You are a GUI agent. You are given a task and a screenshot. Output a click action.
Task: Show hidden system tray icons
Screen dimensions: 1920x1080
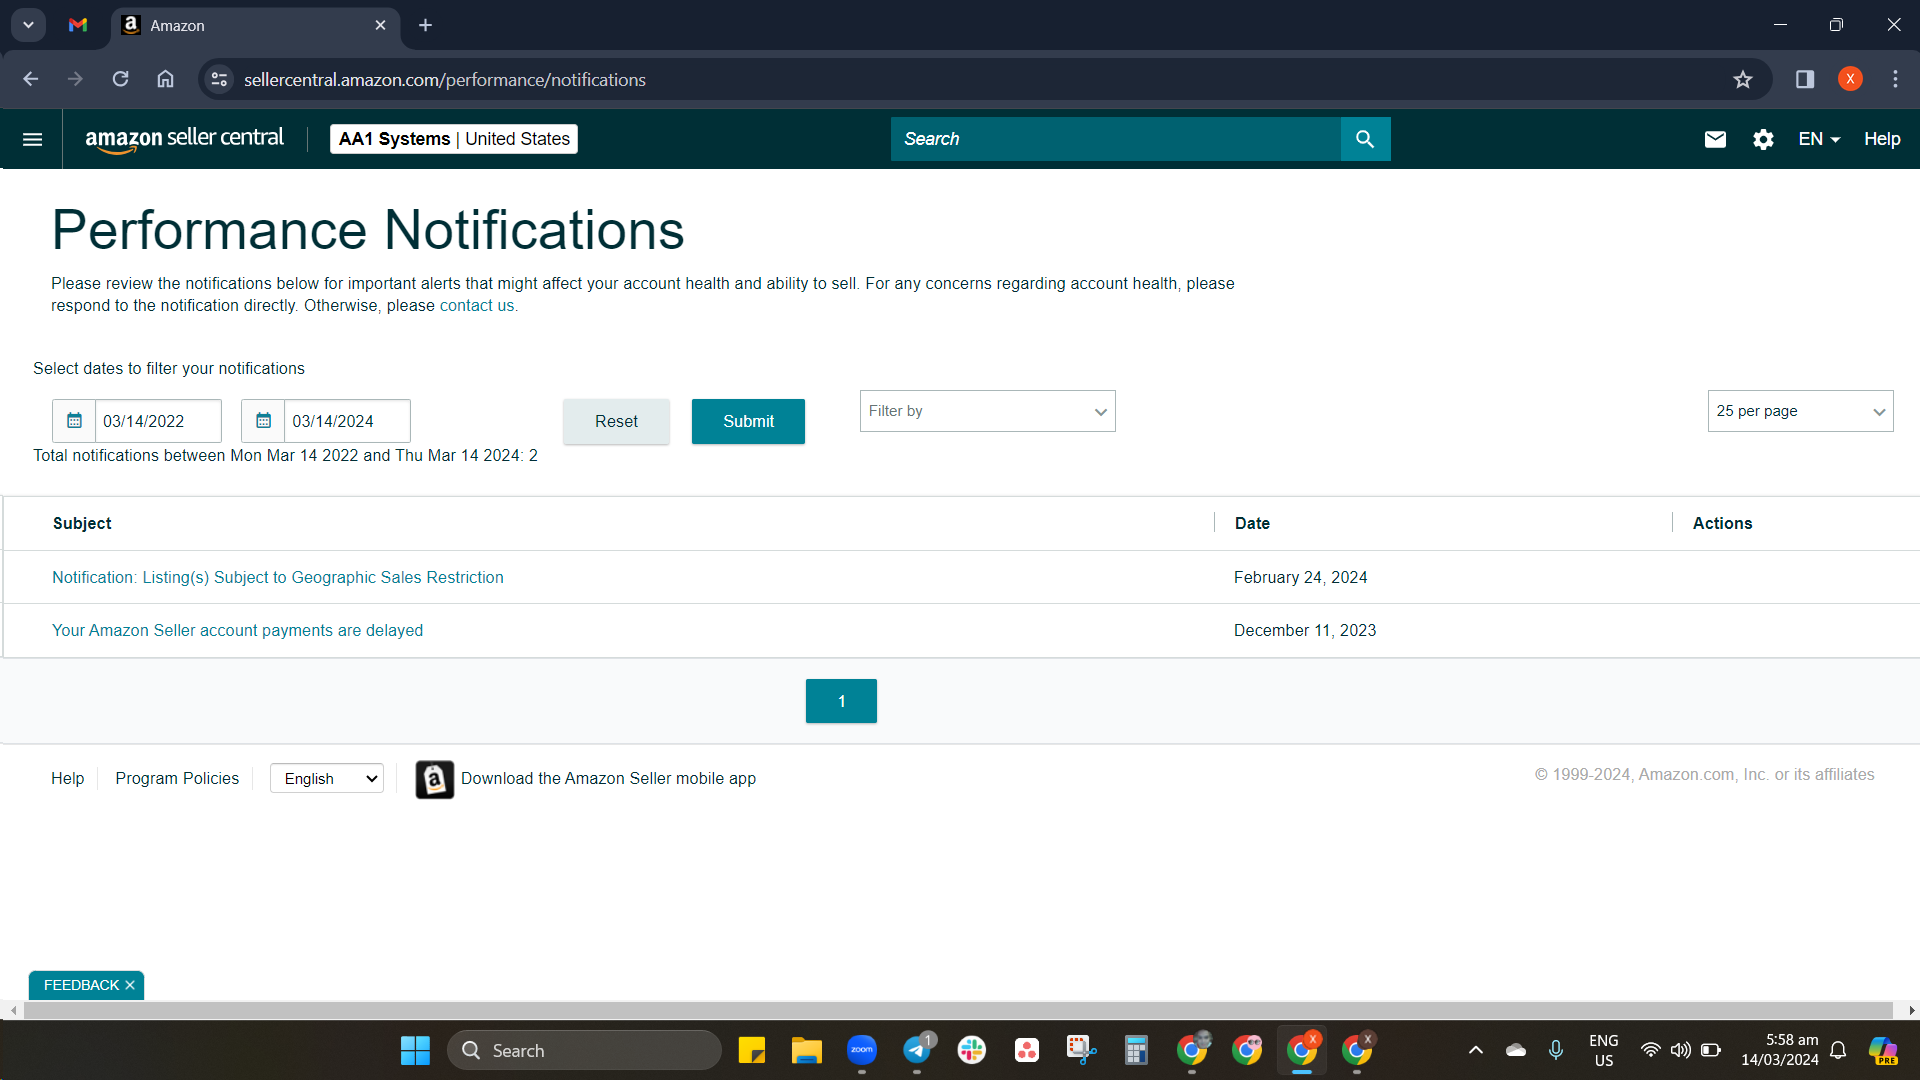(x=1476, y=1050)
